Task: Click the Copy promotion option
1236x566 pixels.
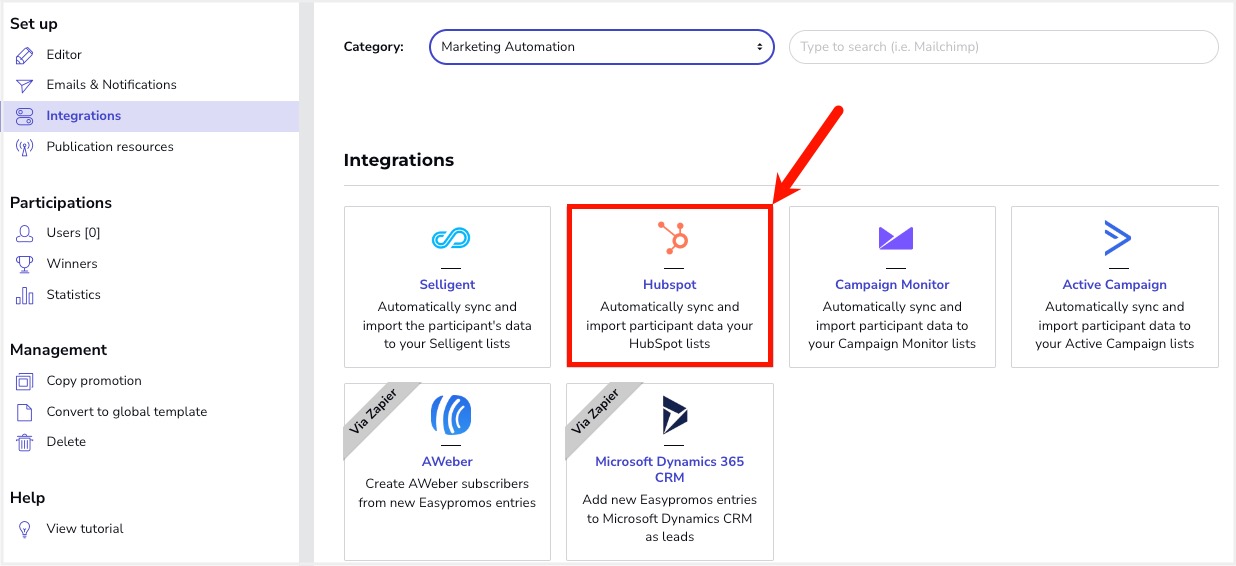Action: point(94,381)
